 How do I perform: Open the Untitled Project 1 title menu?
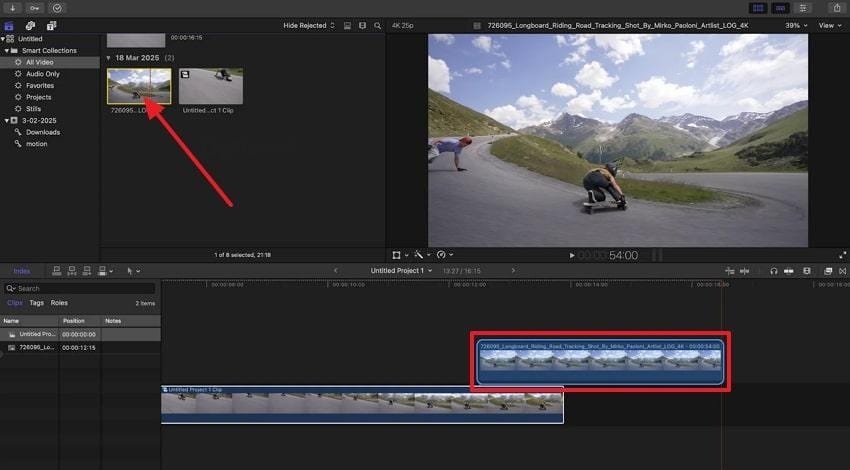401,271
